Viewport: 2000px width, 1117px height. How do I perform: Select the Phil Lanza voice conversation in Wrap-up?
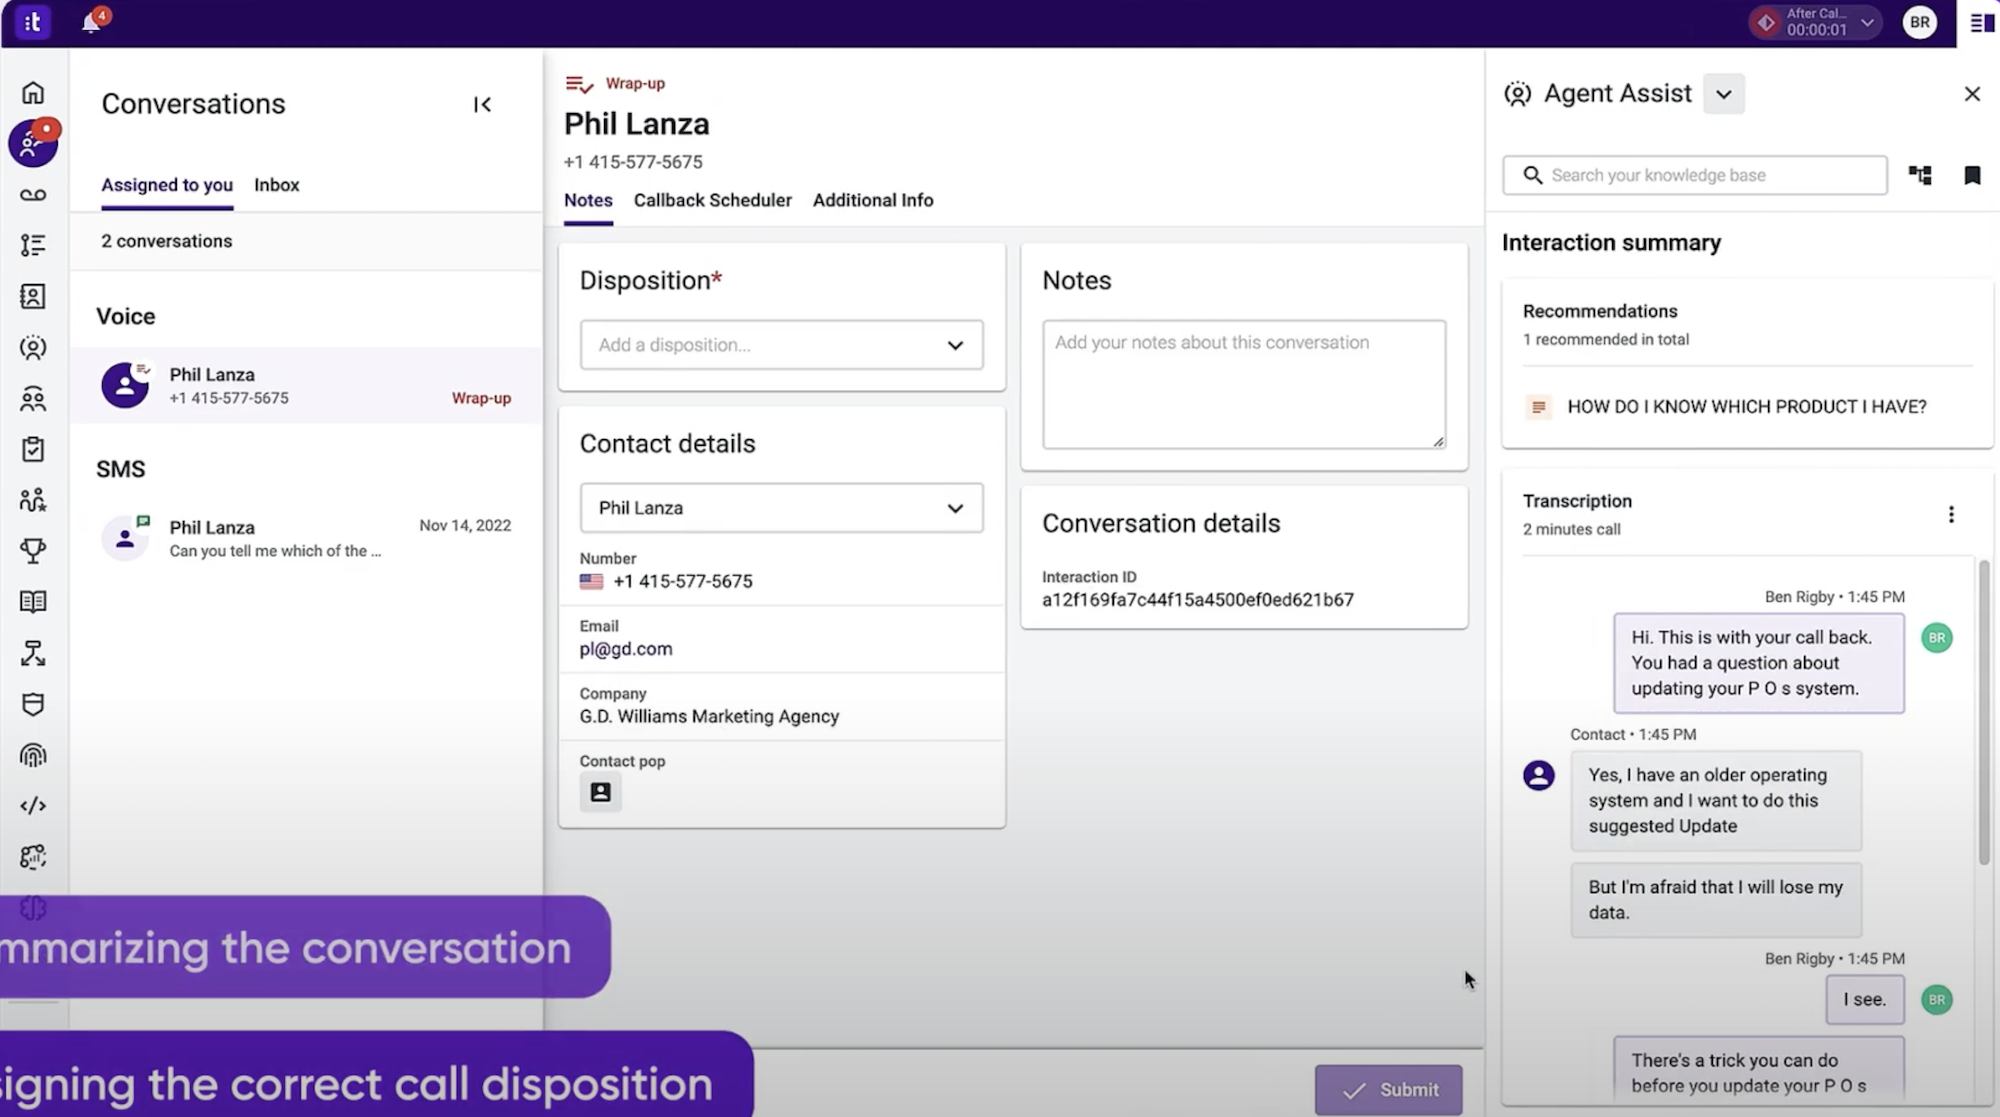tap(306, 385)
